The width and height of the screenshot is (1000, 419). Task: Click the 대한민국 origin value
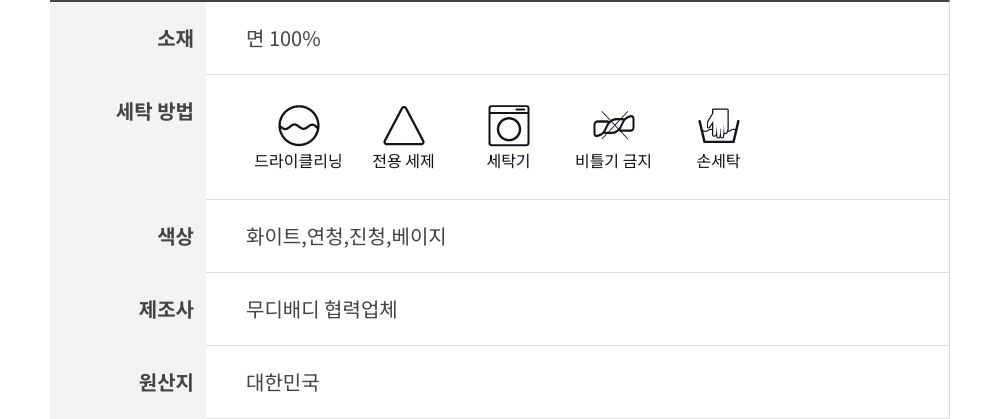pos(283,383)
